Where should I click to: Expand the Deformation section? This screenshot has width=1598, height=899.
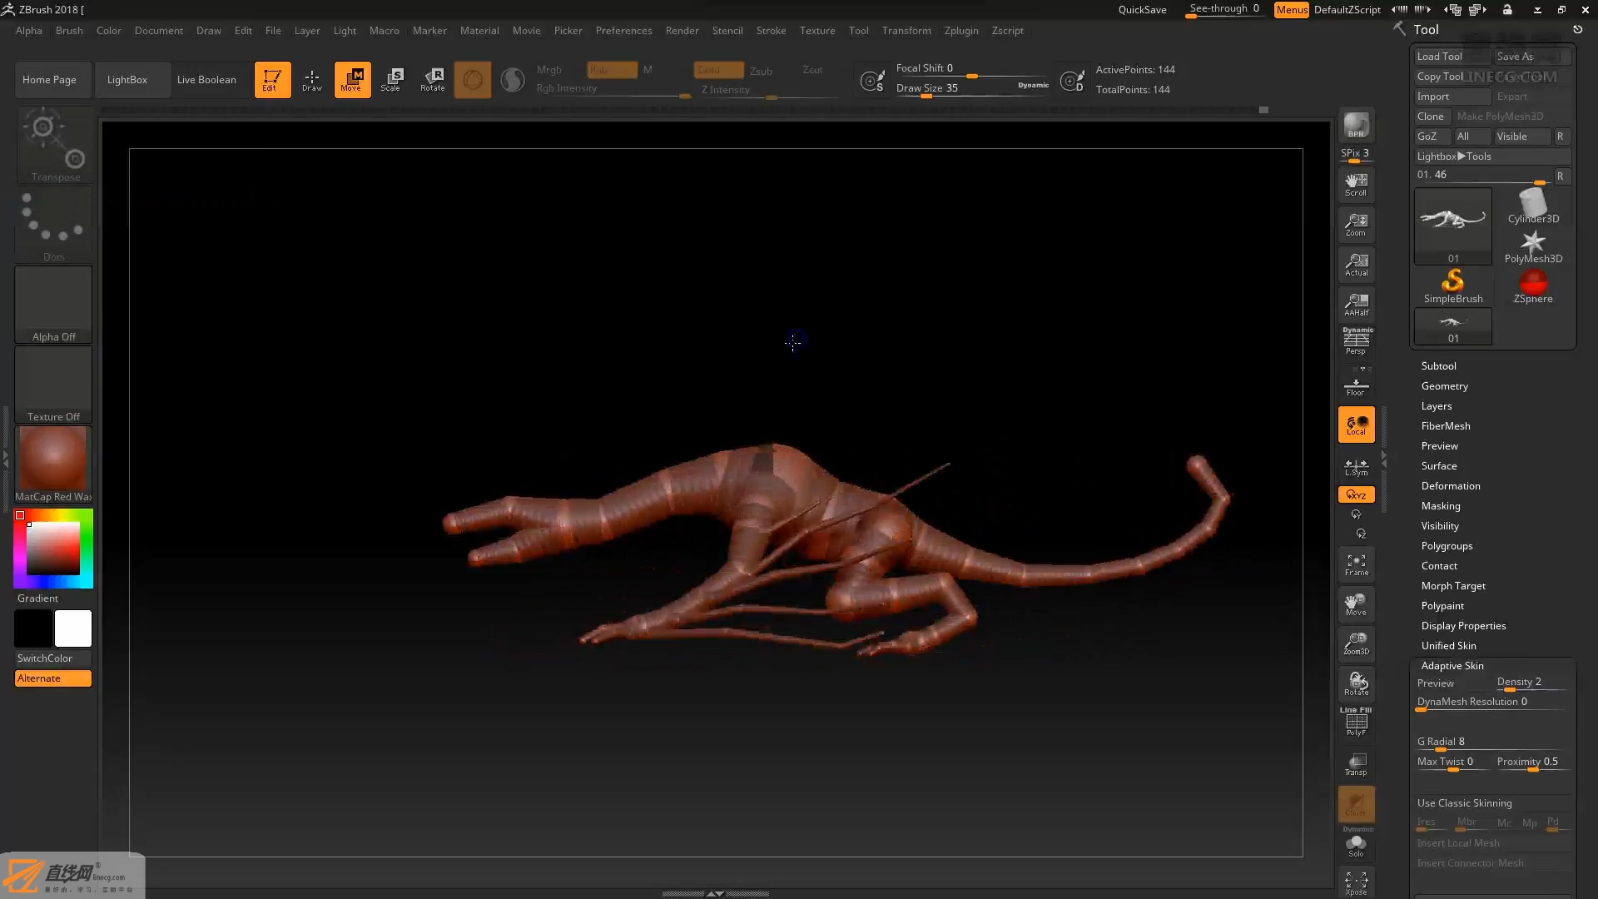(1450, 486)
